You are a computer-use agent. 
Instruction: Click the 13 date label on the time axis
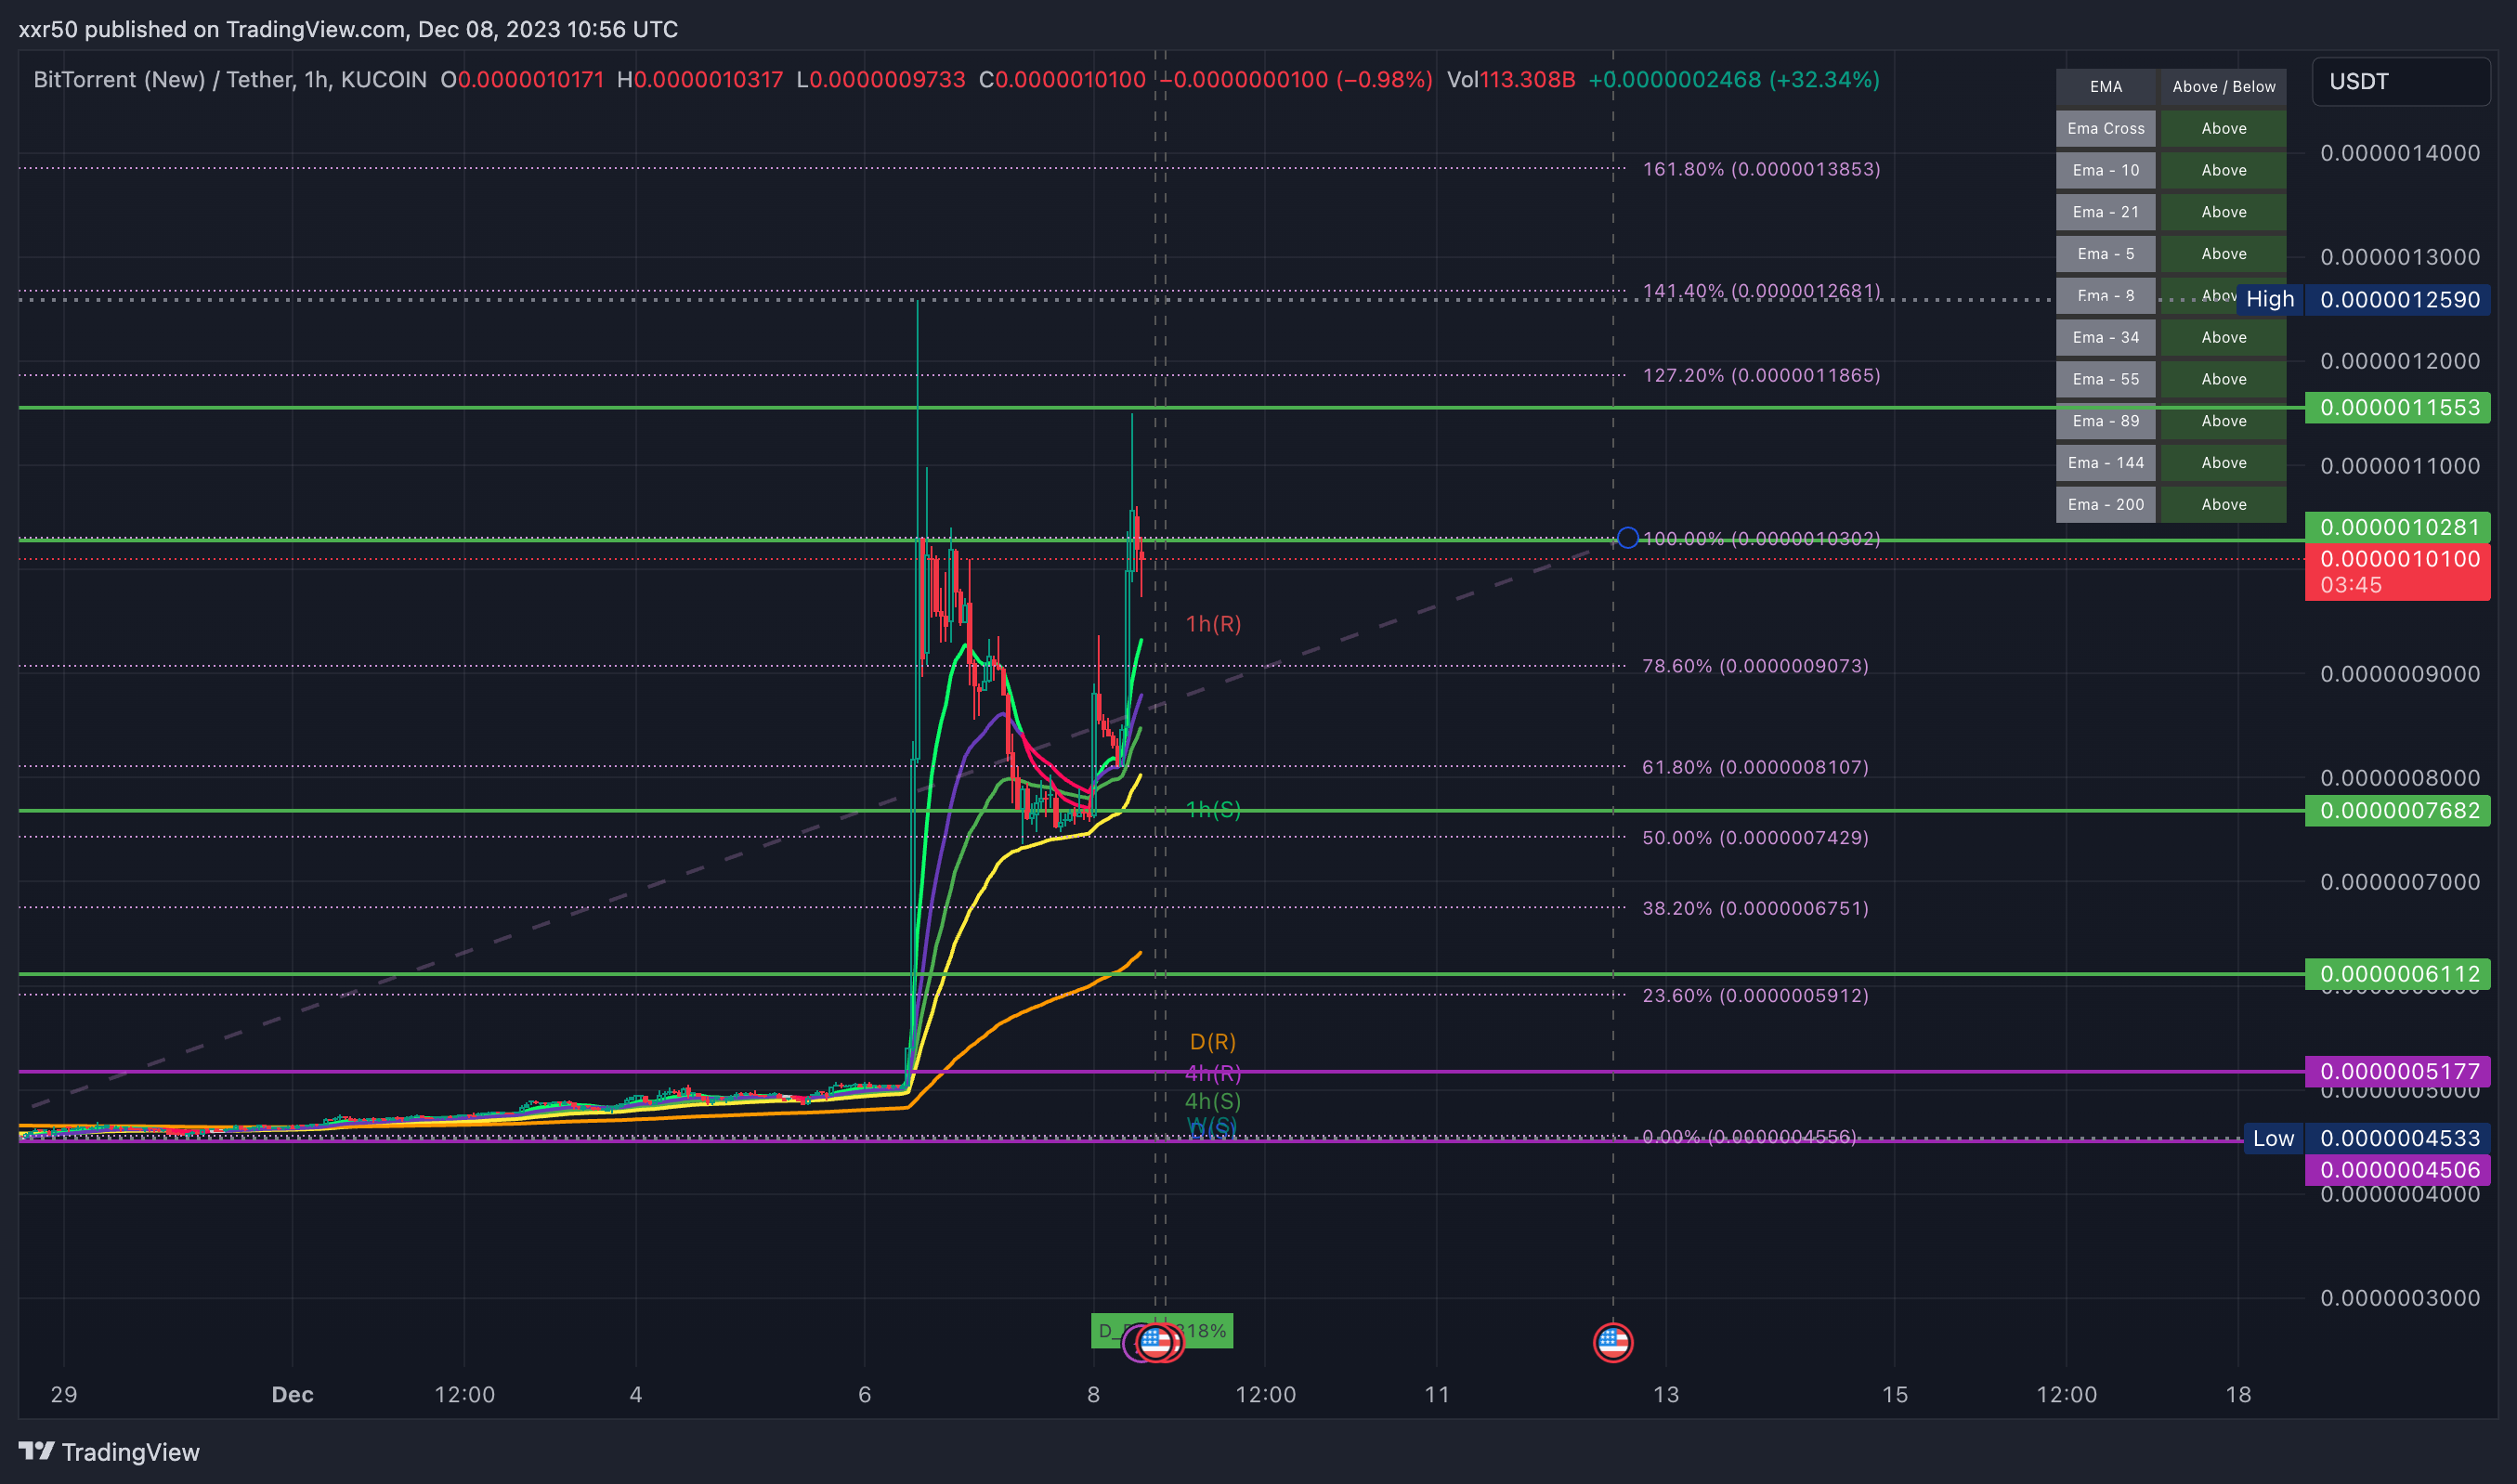tap(1666, 1395)
